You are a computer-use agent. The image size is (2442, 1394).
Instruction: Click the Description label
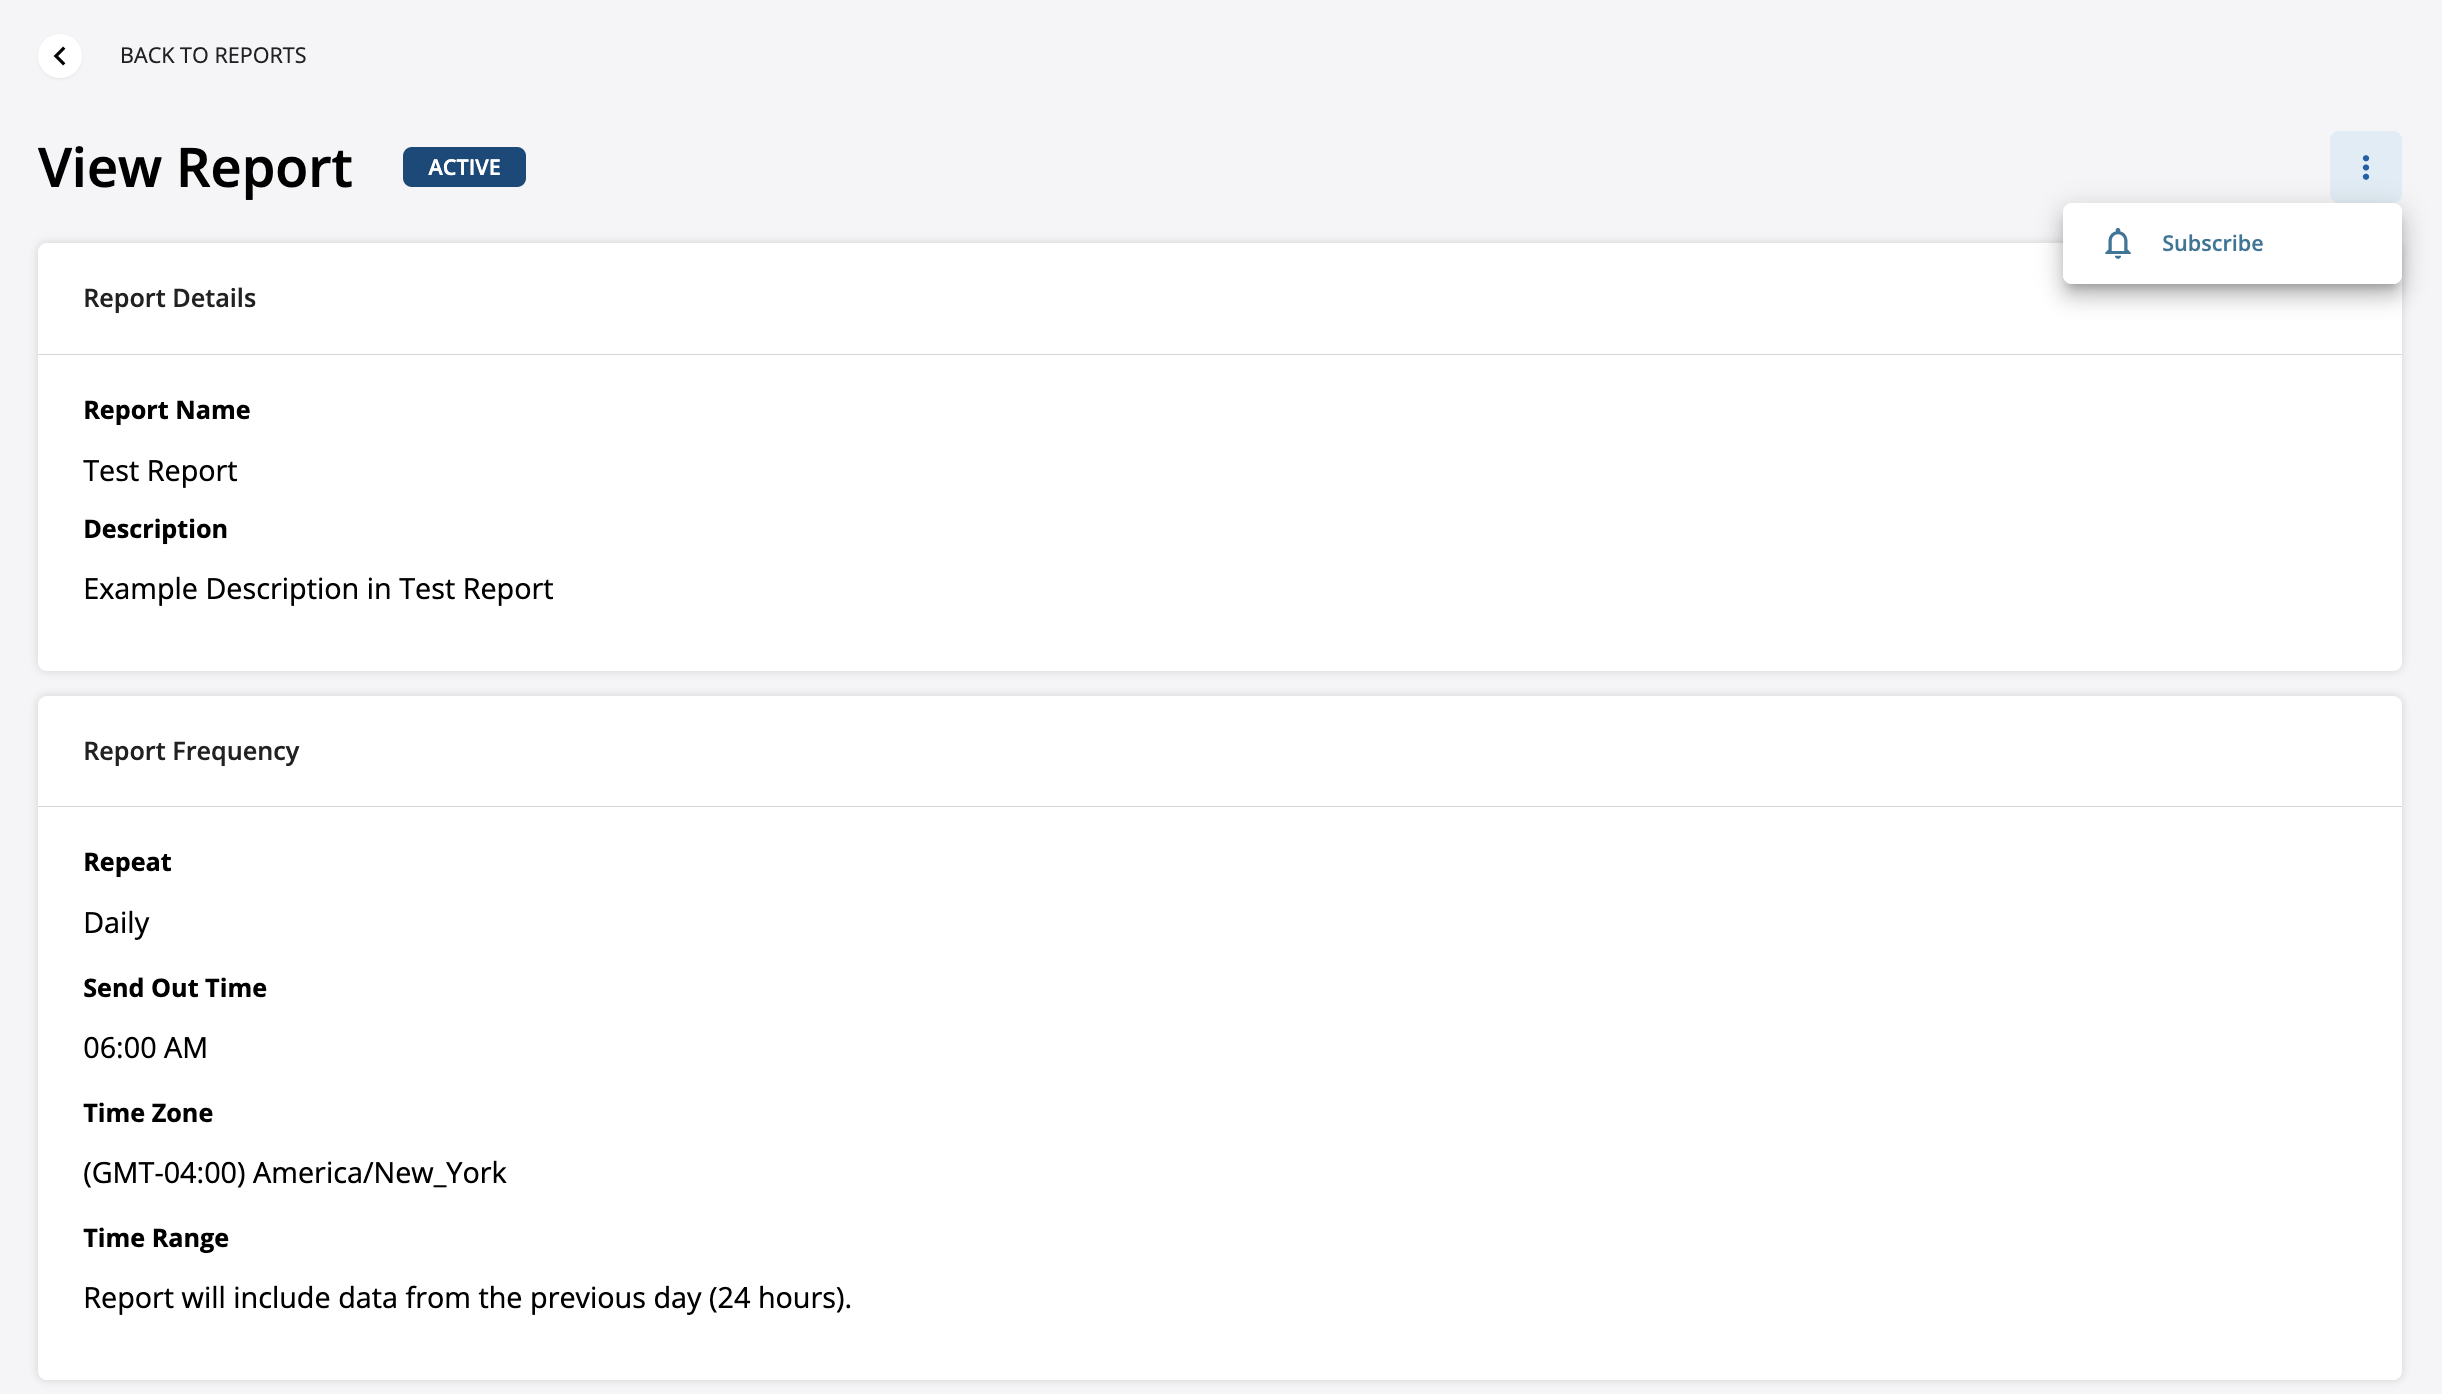155,529
